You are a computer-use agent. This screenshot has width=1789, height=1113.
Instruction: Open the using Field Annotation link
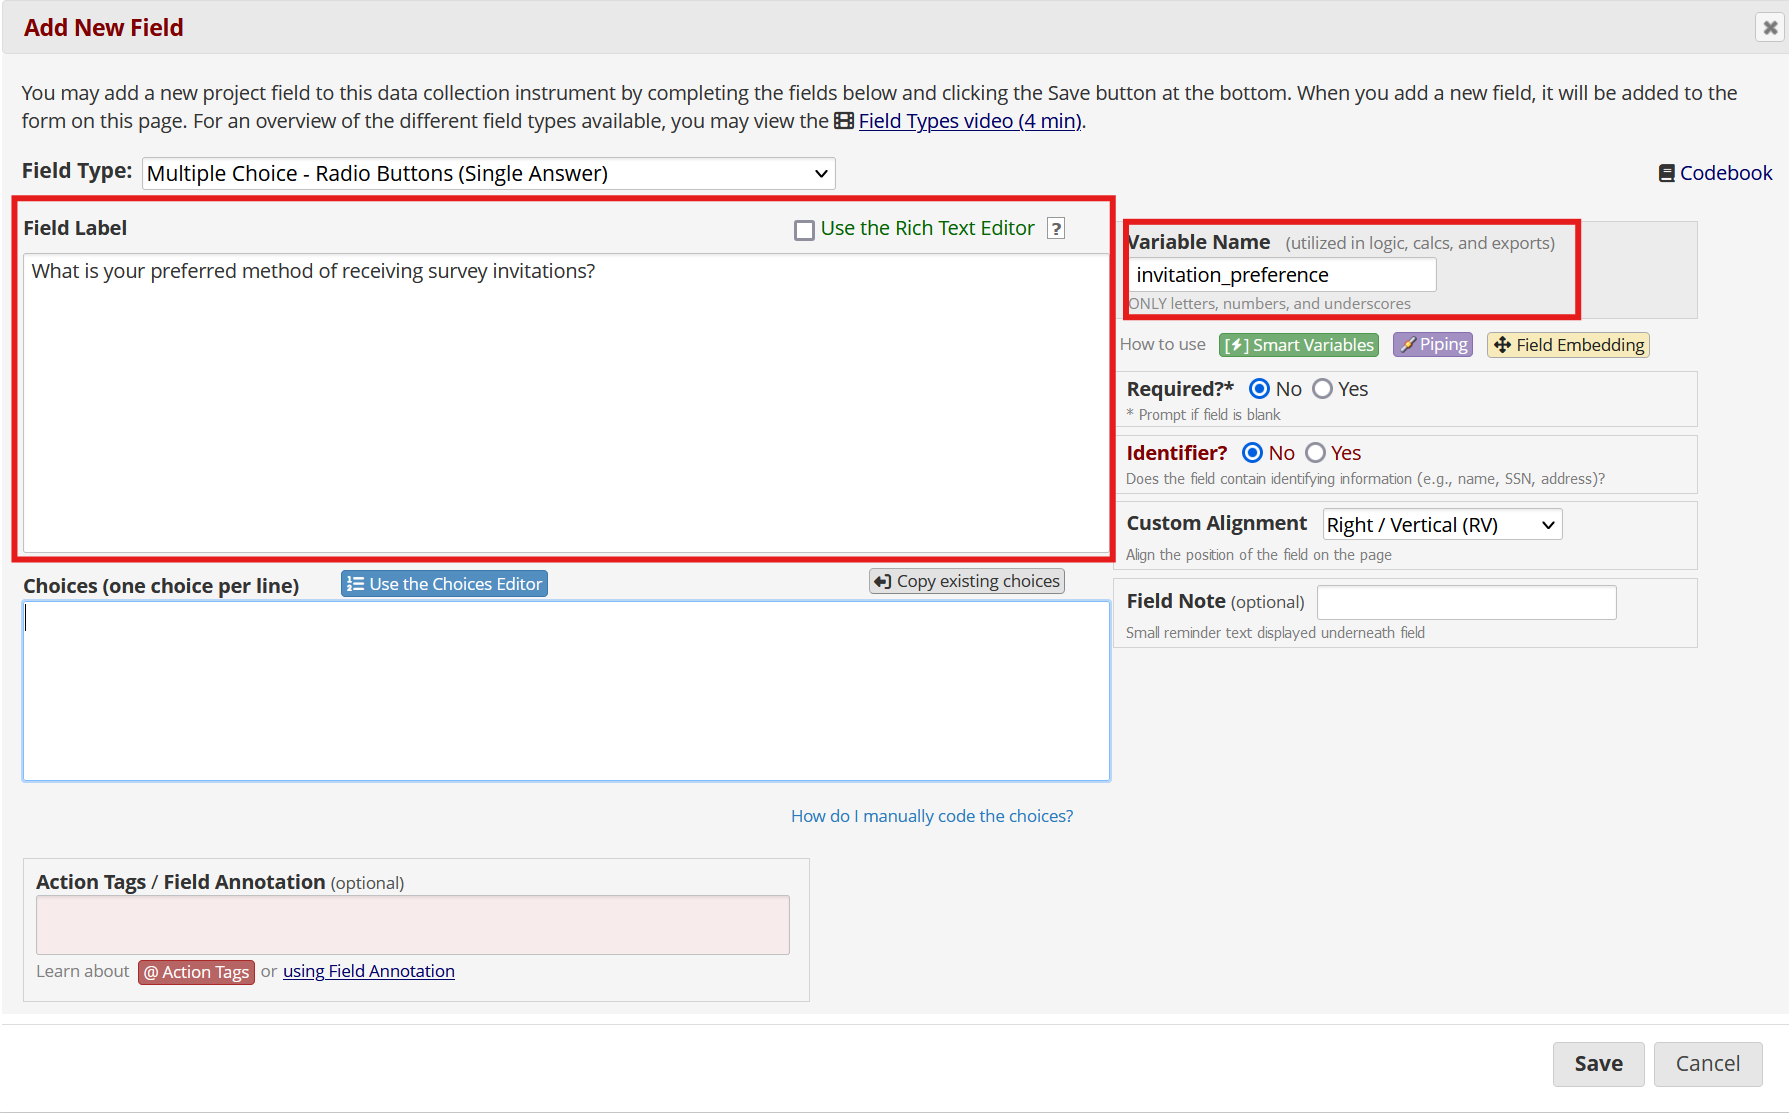pyautogui.click(x=369, y=971)
